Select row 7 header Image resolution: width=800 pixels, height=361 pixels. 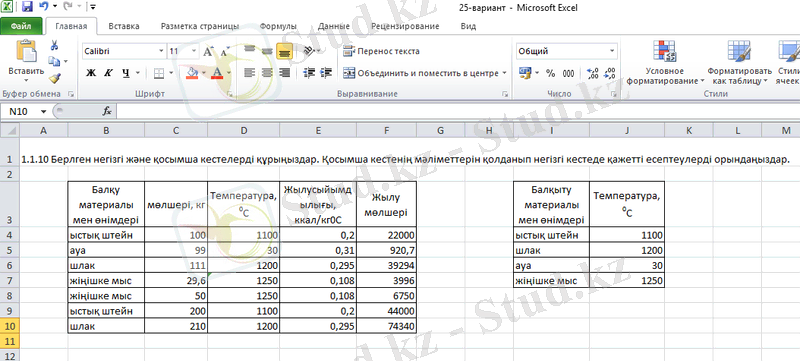pos(9,280)
